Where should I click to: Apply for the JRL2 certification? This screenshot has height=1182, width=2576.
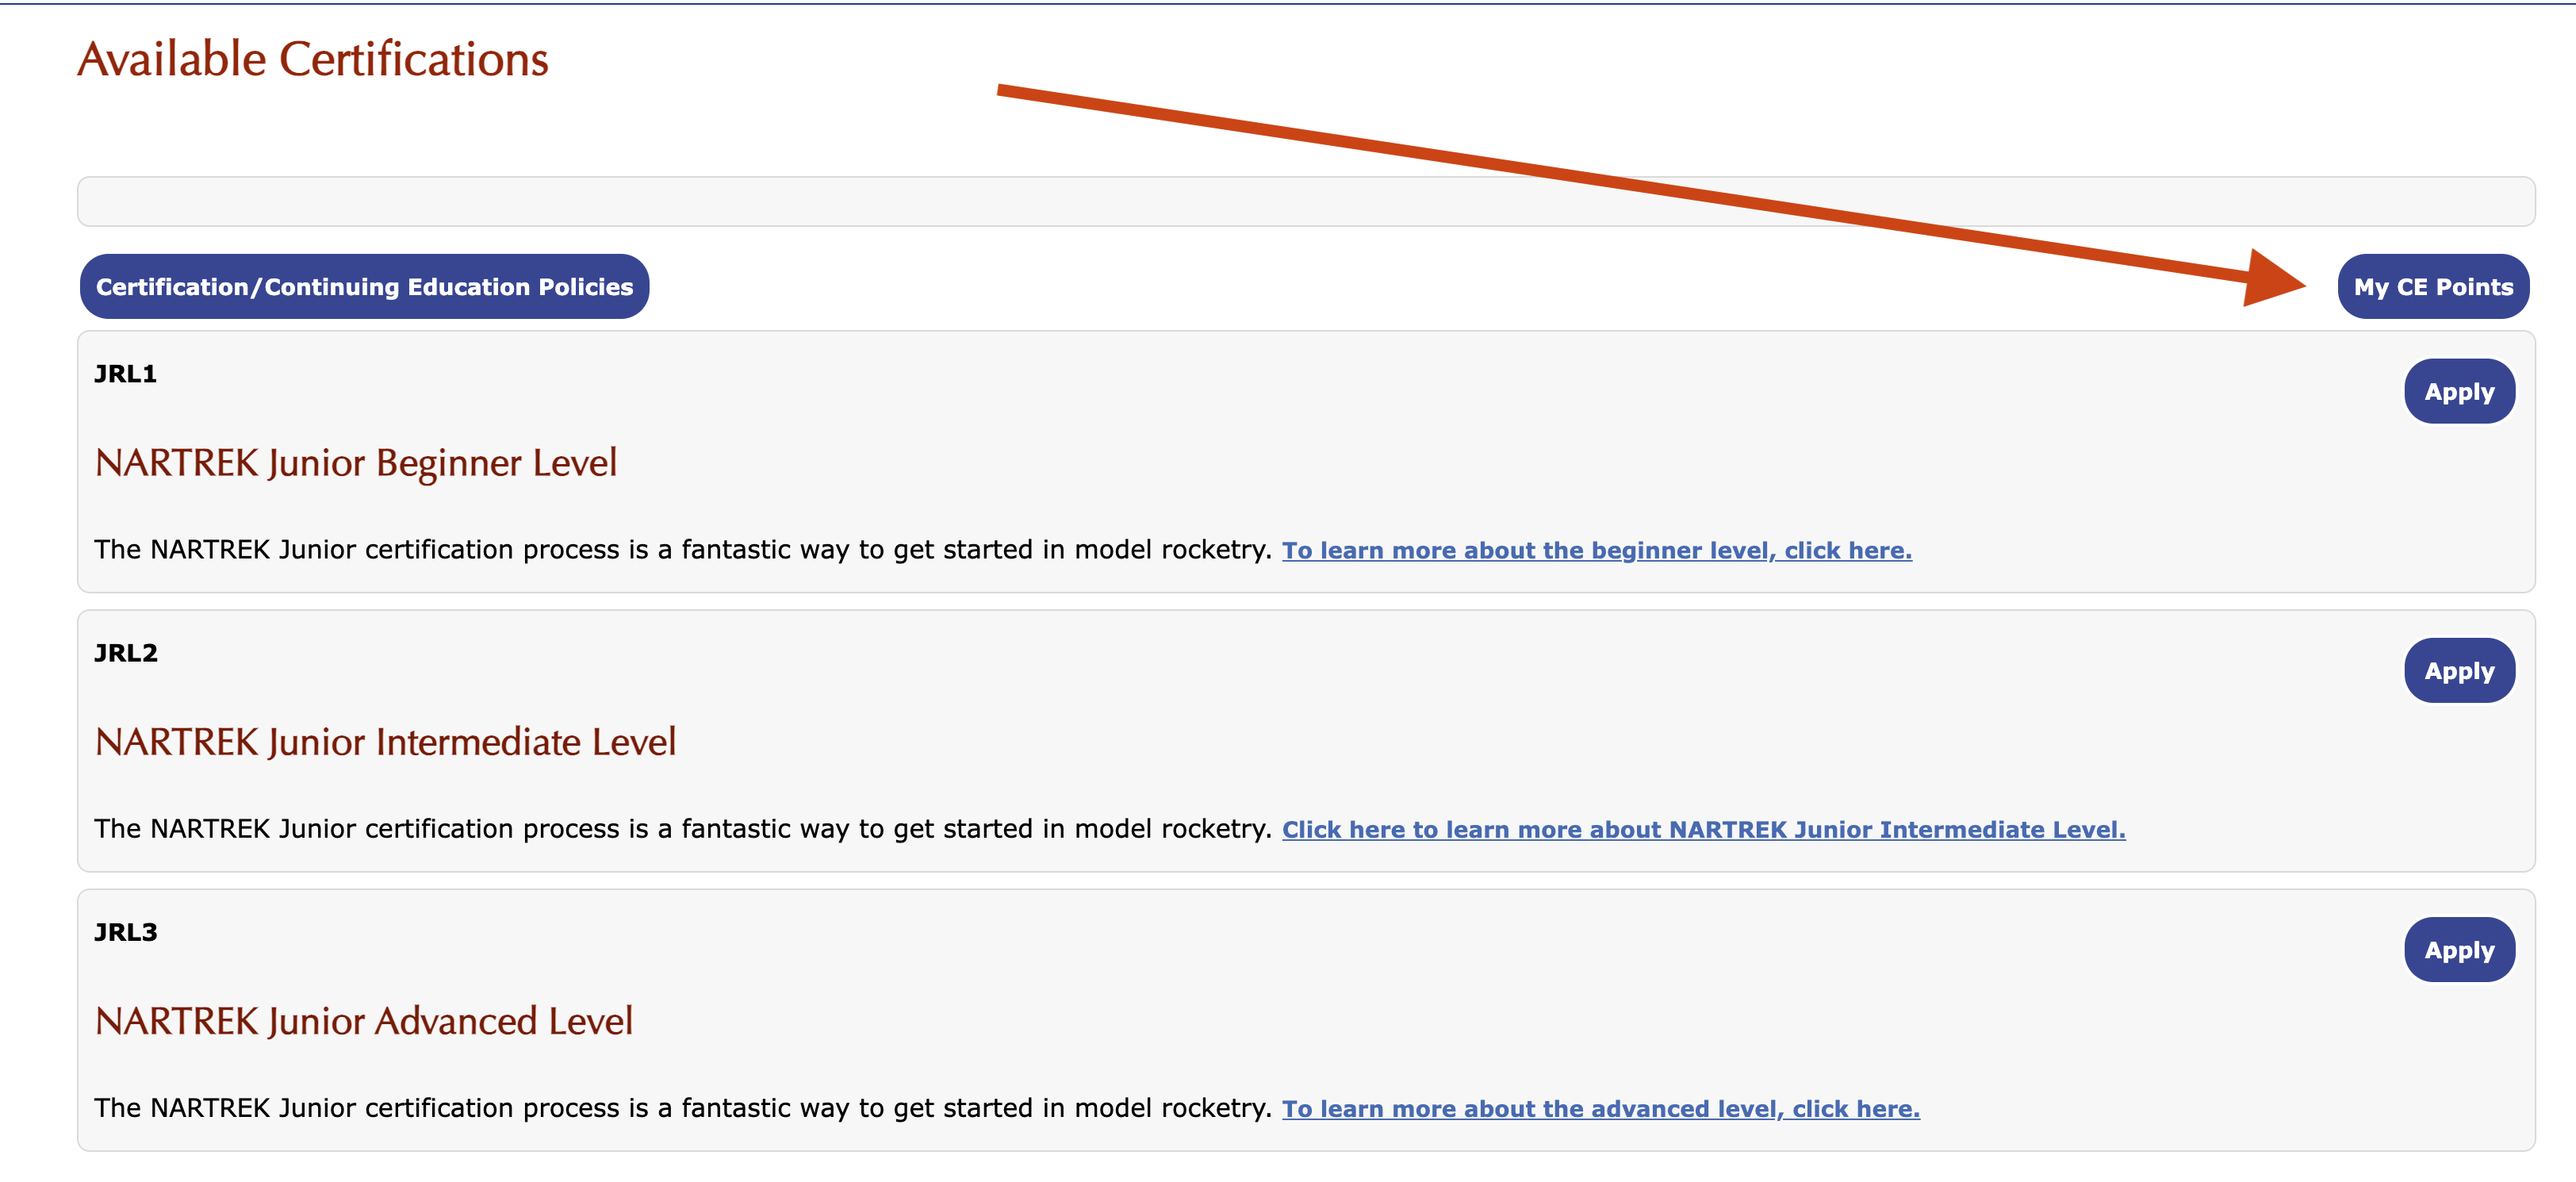pos(2458,671)
